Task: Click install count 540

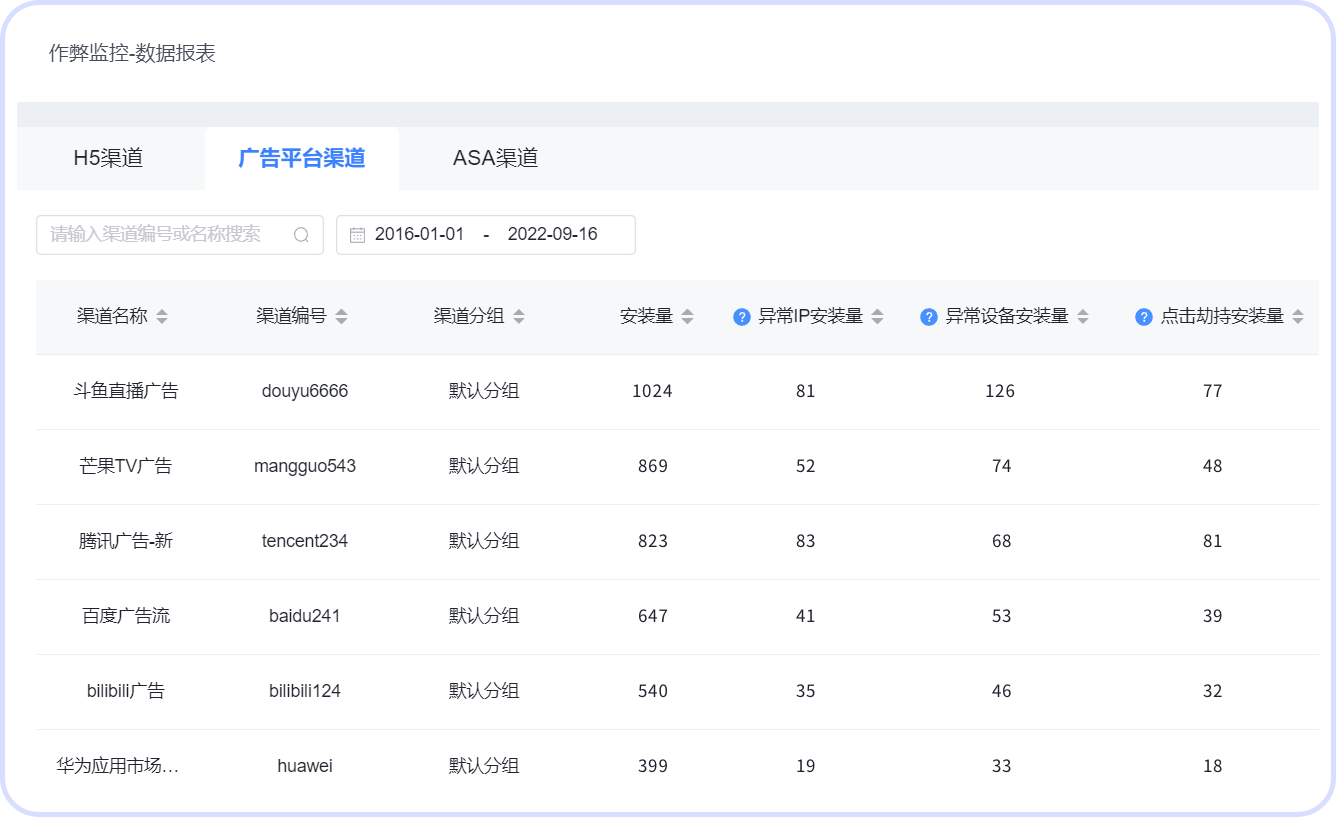Action: point(653,692)
